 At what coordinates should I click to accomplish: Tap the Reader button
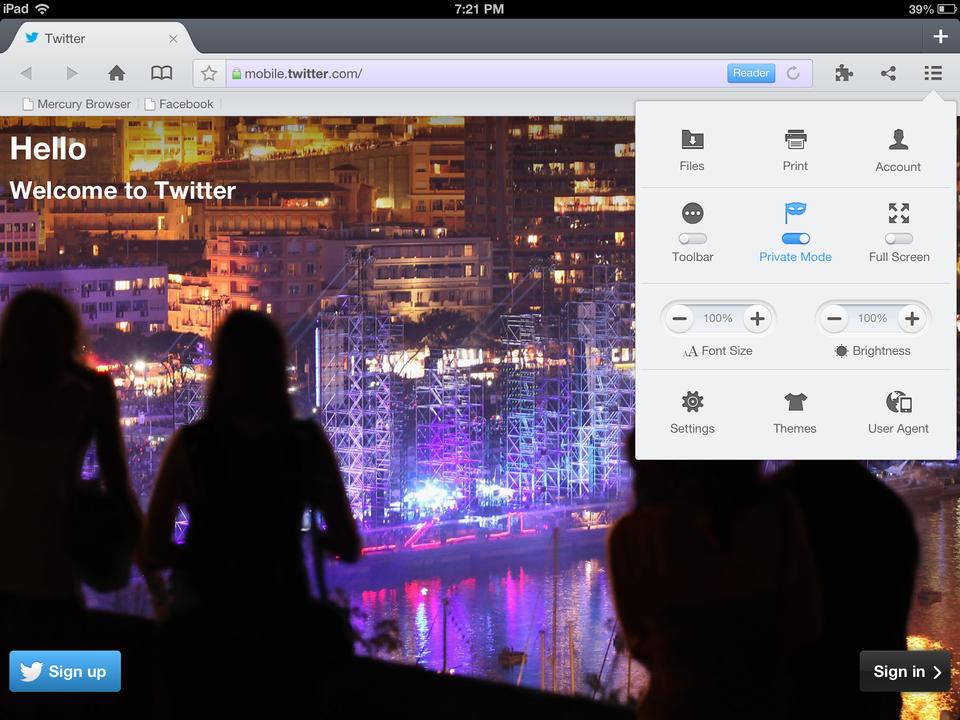pos(751,73)
